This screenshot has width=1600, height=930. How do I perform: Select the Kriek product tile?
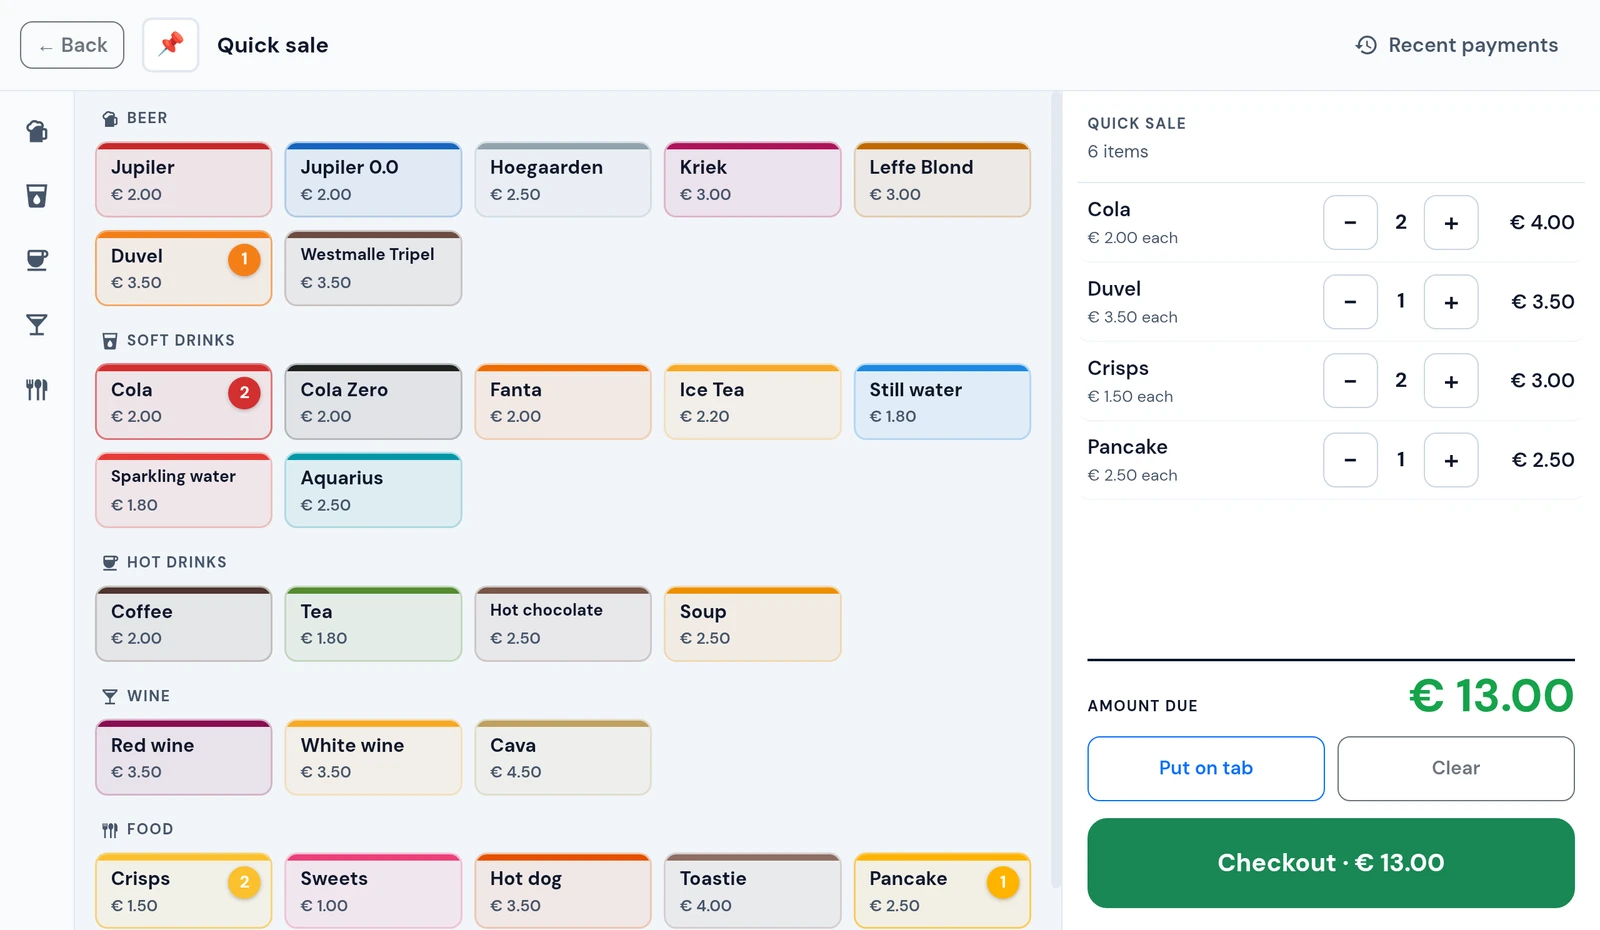click(x=753, y=180)
